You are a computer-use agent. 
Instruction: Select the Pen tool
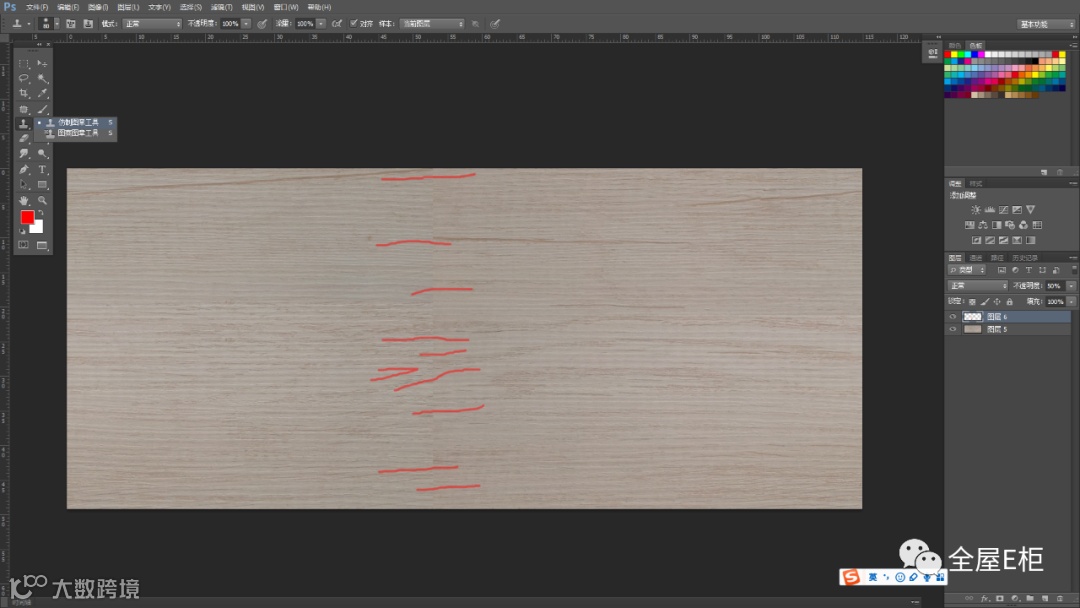tap(23, 169)
